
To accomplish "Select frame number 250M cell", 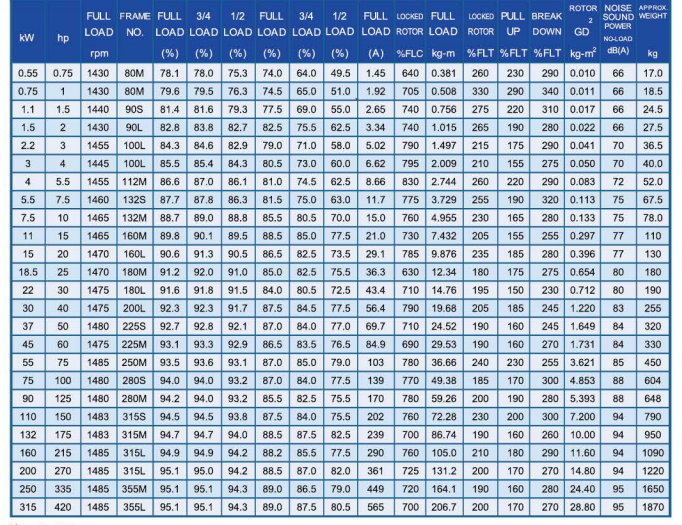I will tap(134, 363).
